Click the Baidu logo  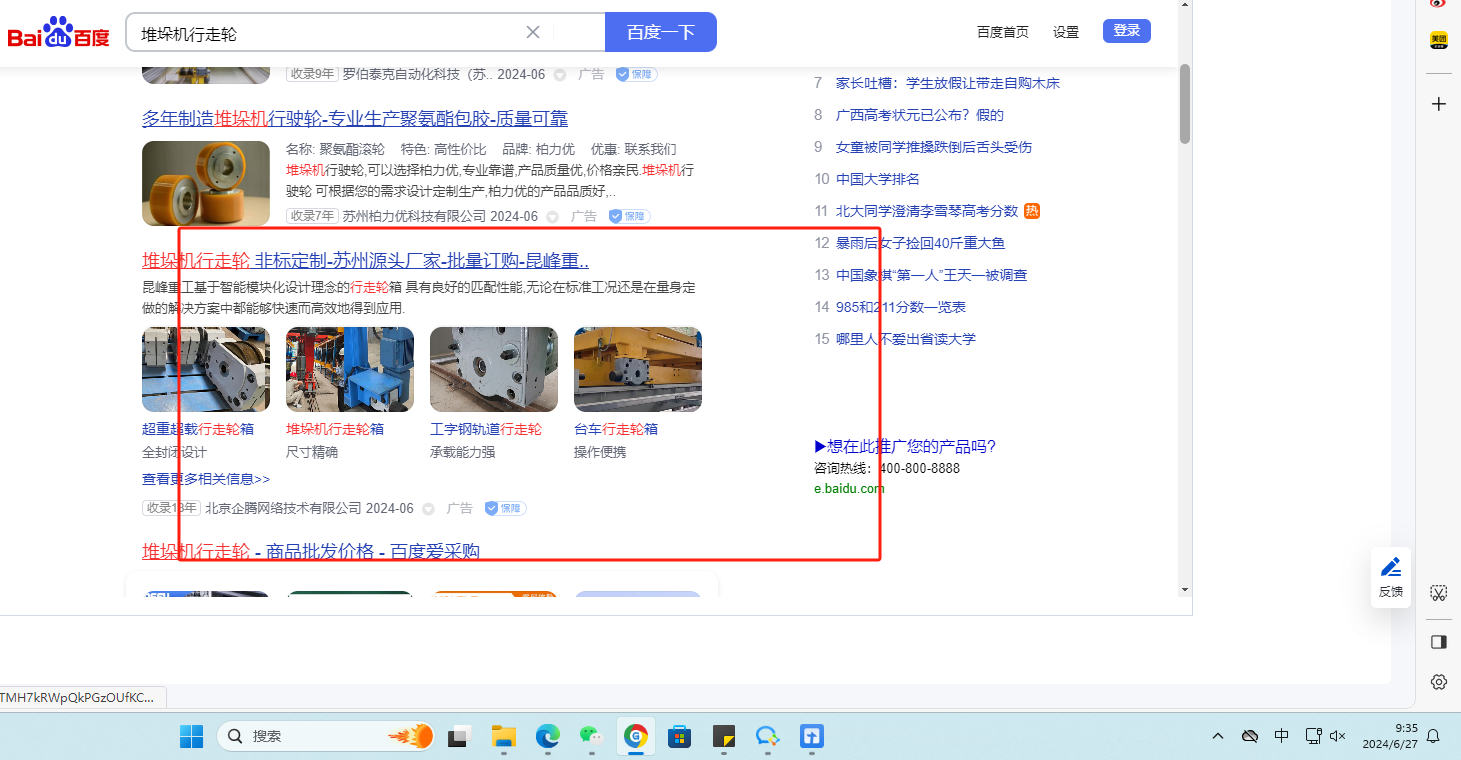[x=58, y=33]
